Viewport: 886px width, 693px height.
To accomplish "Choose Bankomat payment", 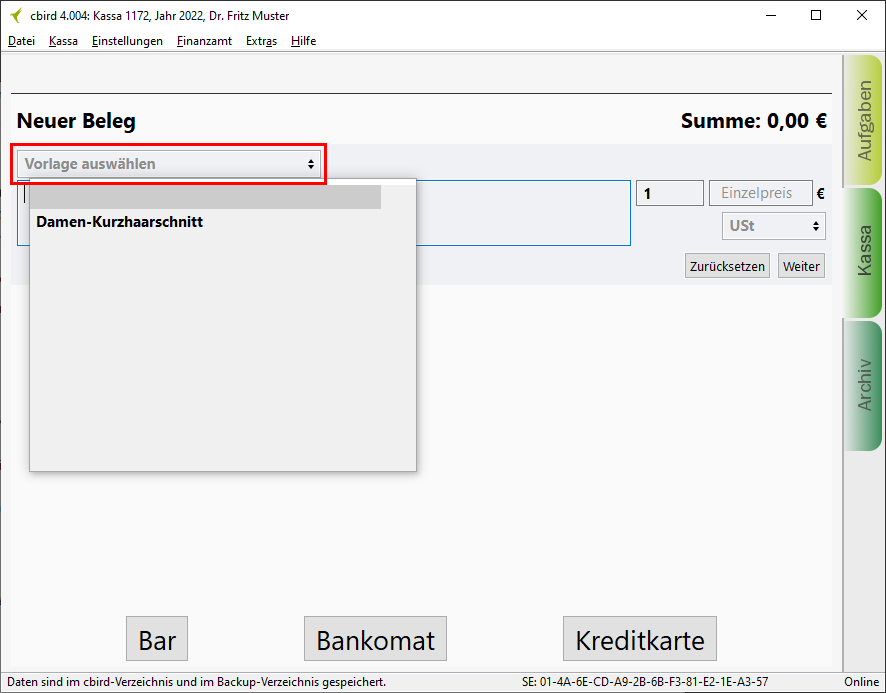I will (375, 640).
